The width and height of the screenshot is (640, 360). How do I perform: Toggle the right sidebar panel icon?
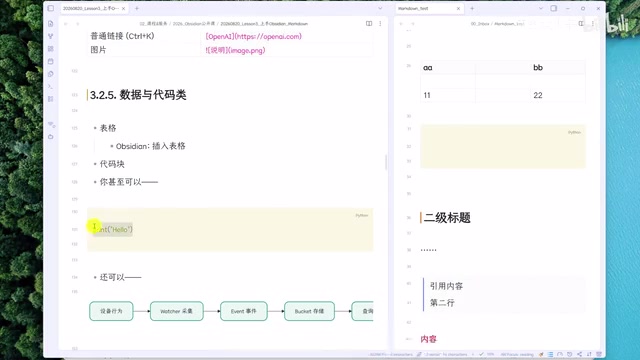[553, 8]
